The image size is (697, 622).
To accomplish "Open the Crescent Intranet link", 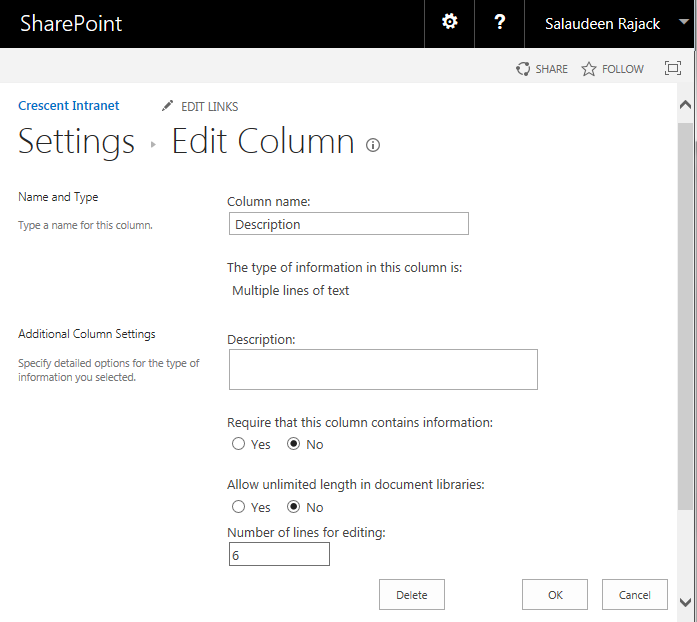I will [68, 105].
